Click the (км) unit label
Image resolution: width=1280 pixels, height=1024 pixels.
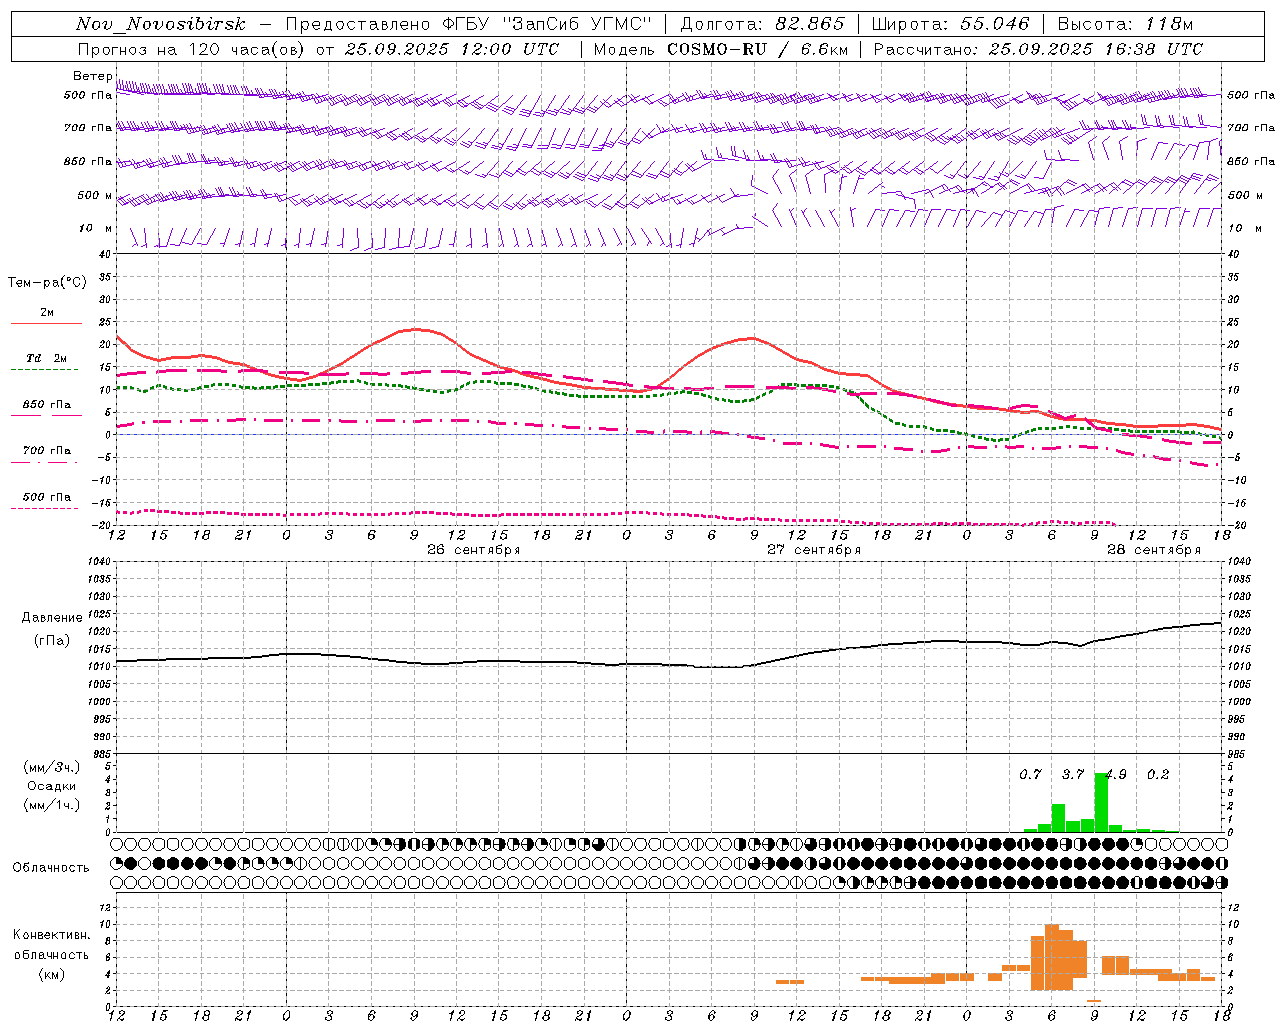coord(51,974)
